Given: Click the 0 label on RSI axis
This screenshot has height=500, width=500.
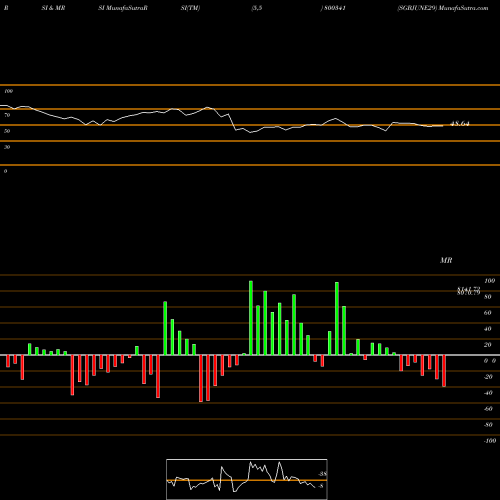Looking at the screenshot, I should pos(5,171).
